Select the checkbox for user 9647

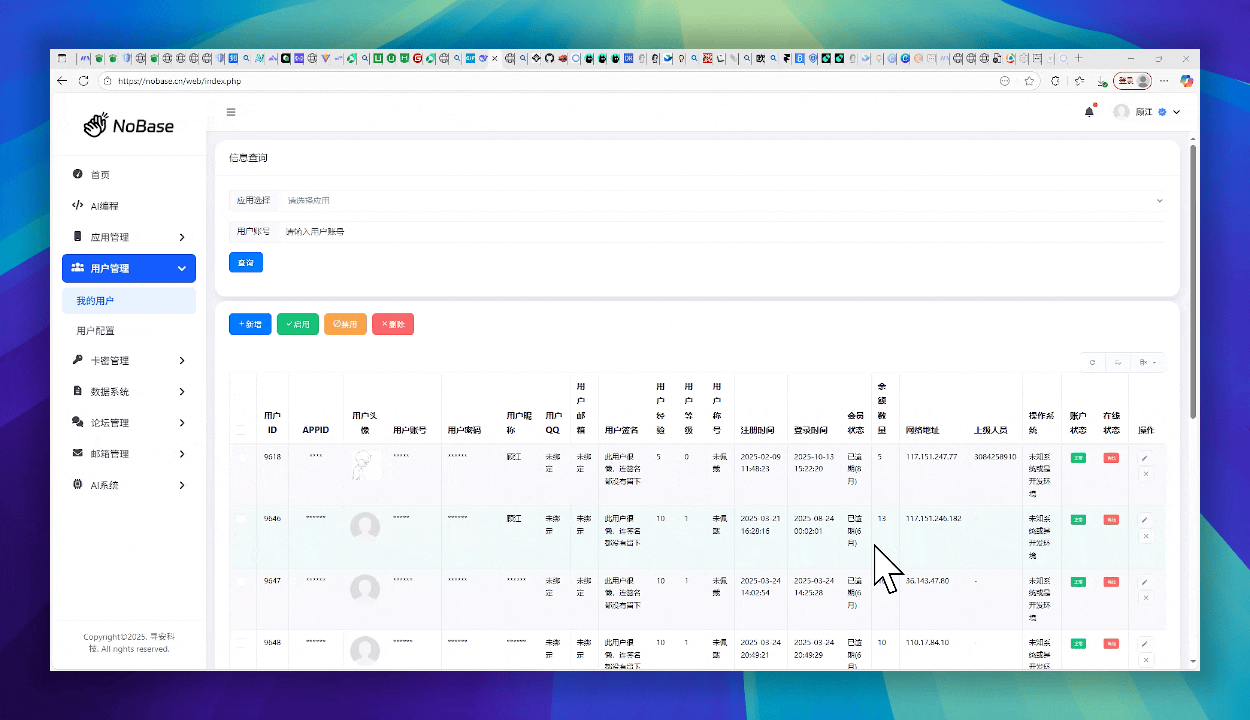[241, 580]
